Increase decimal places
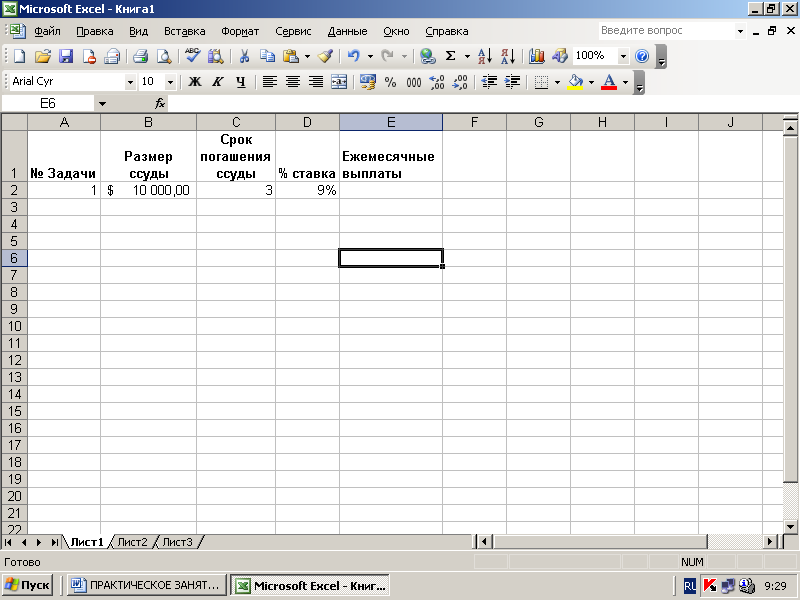Viewport: 800px width, 600px height. 437,82
